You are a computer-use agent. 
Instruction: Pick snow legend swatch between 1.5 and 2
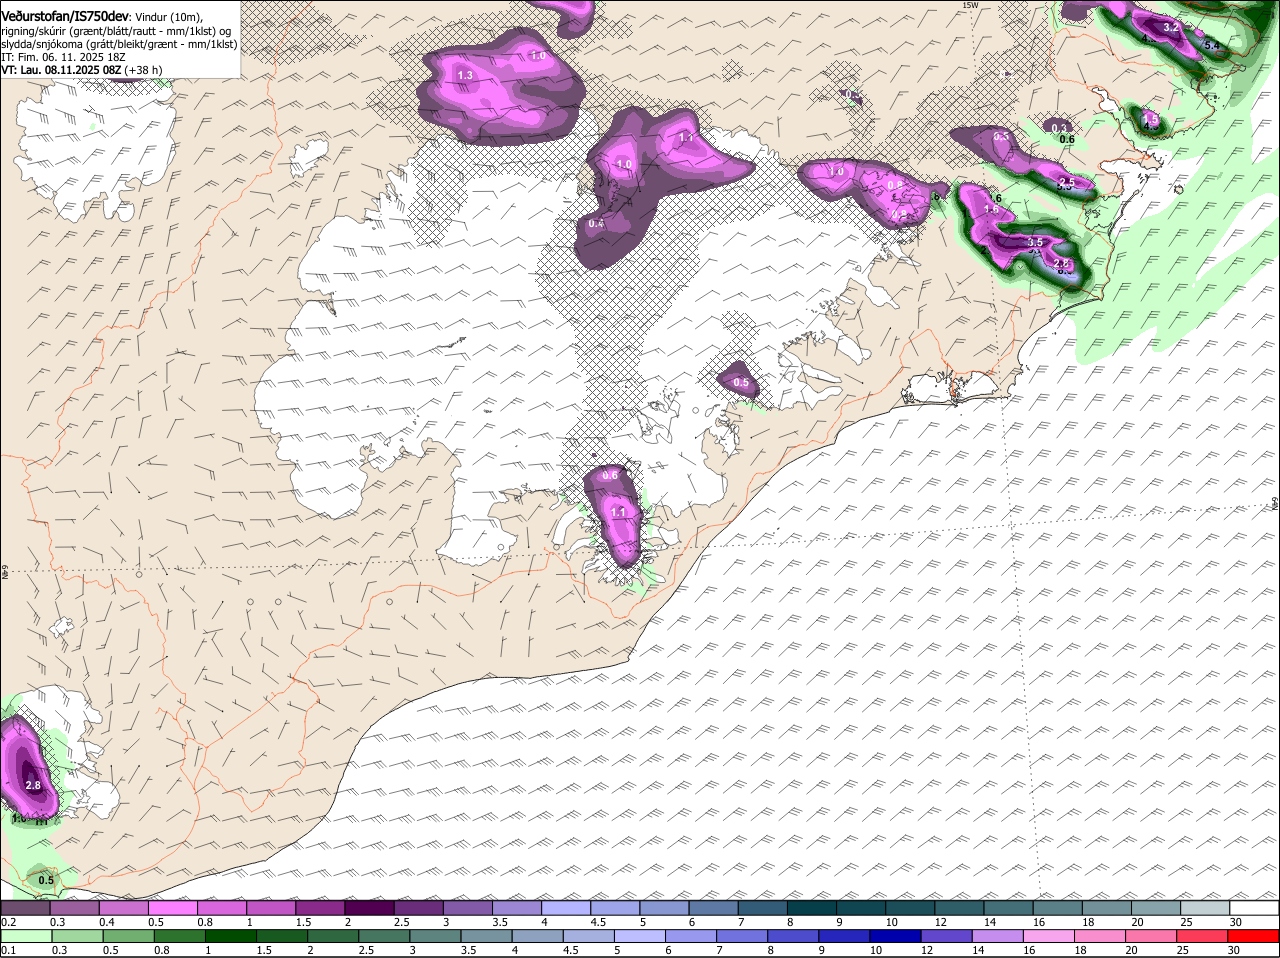(320, 908)
